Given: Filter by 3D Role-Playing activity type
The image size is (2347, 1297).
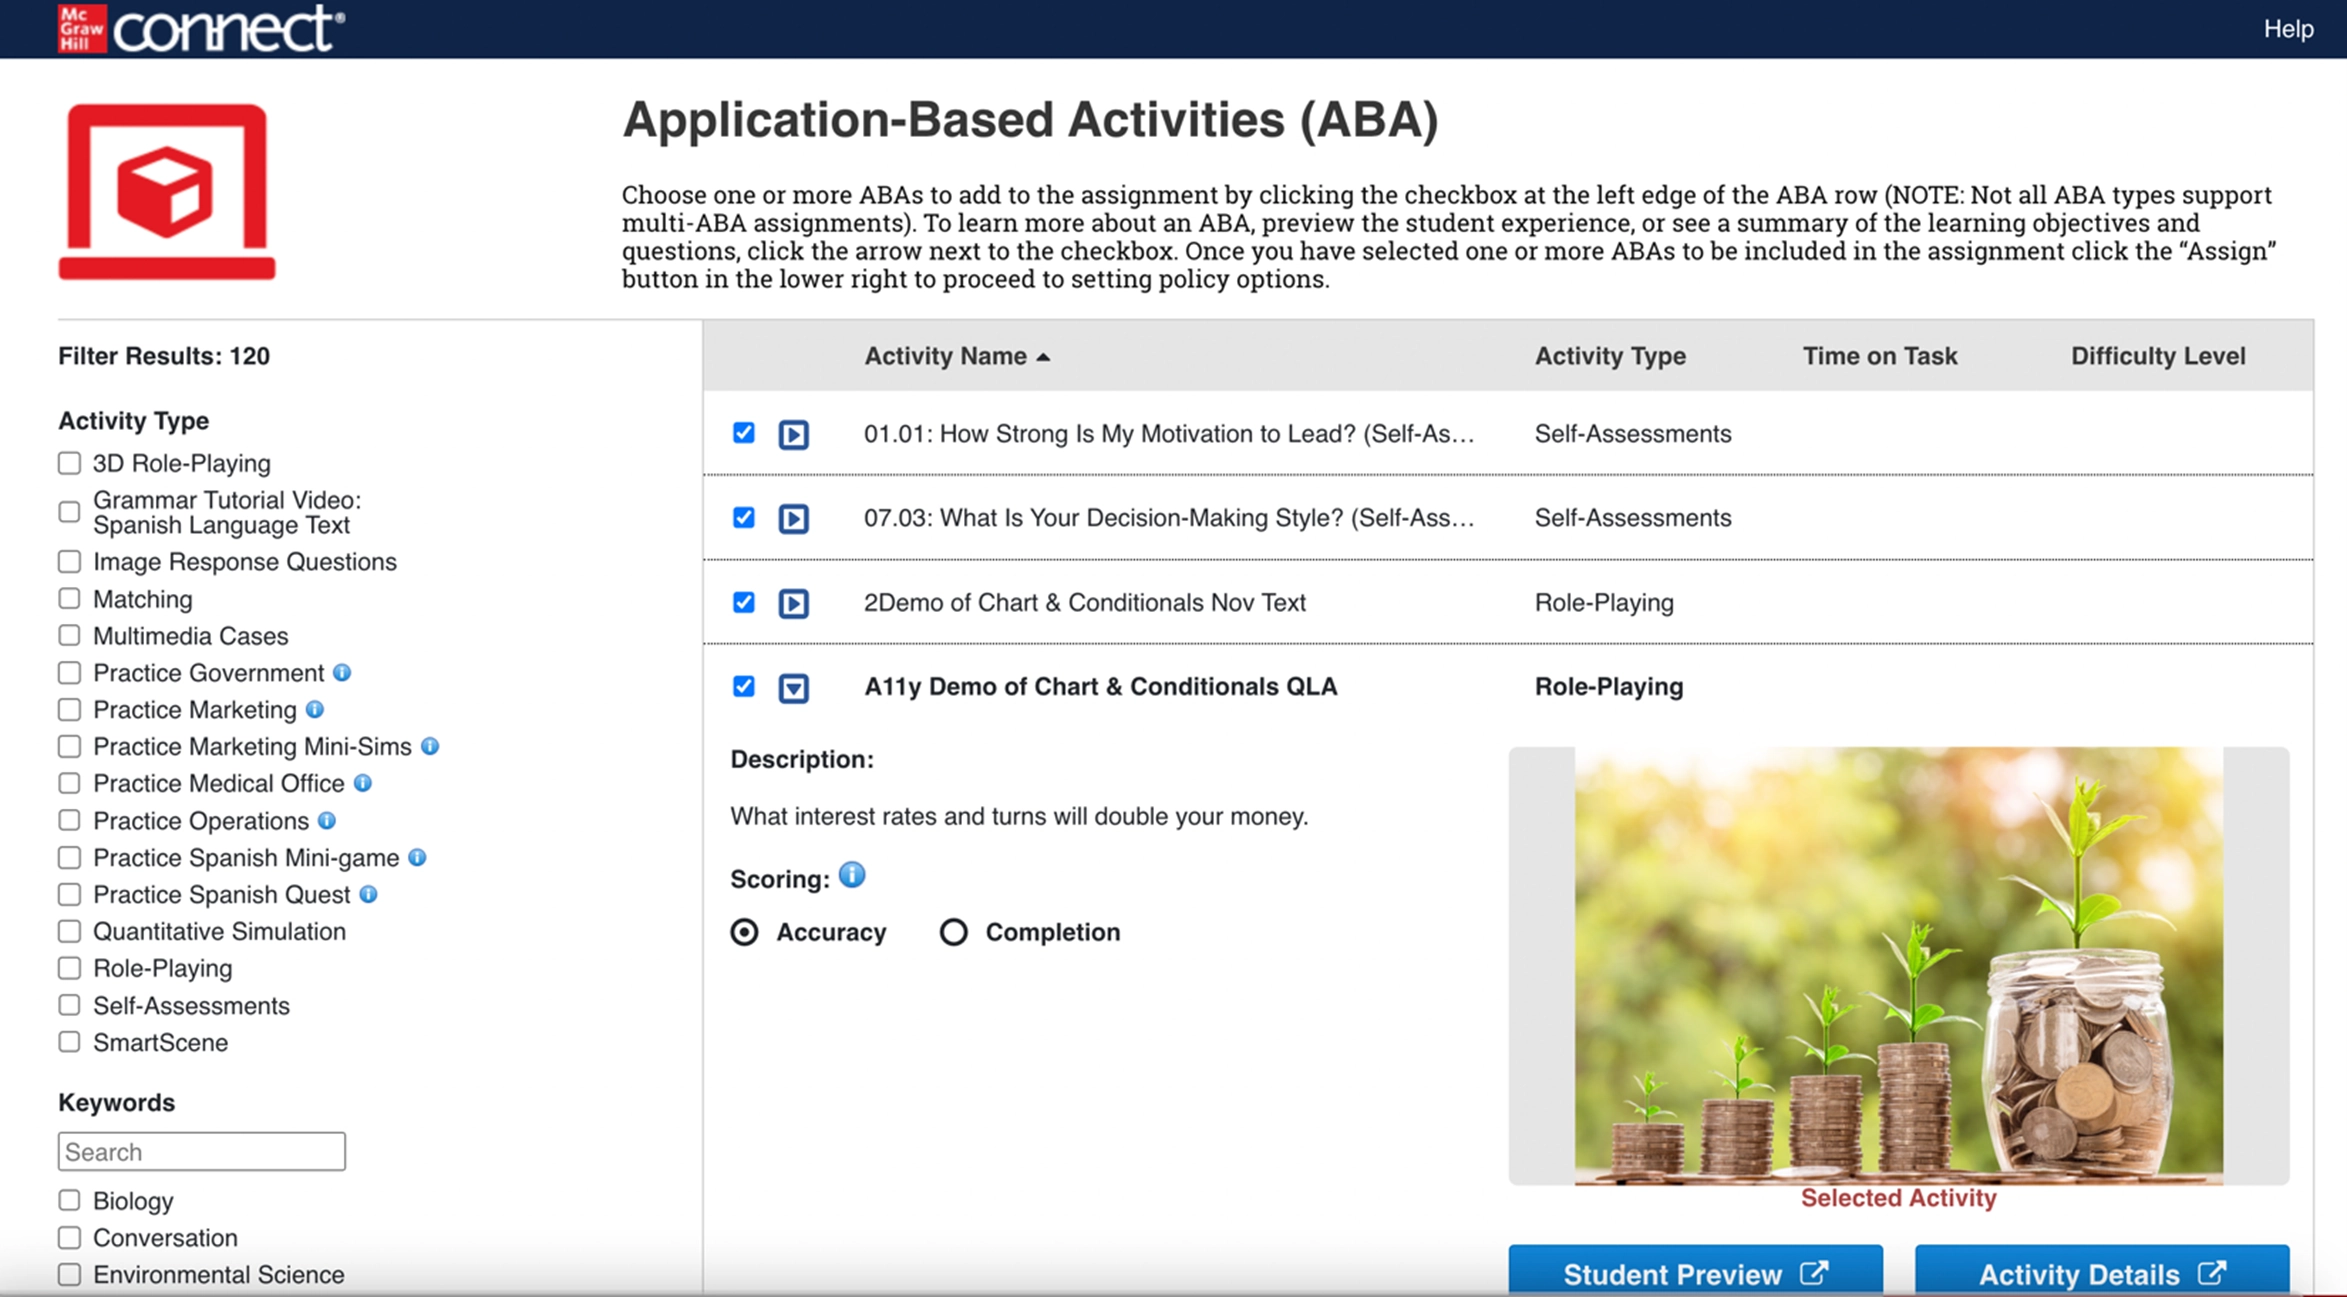Looking at the screenshot, I should (x=69, y=463).
